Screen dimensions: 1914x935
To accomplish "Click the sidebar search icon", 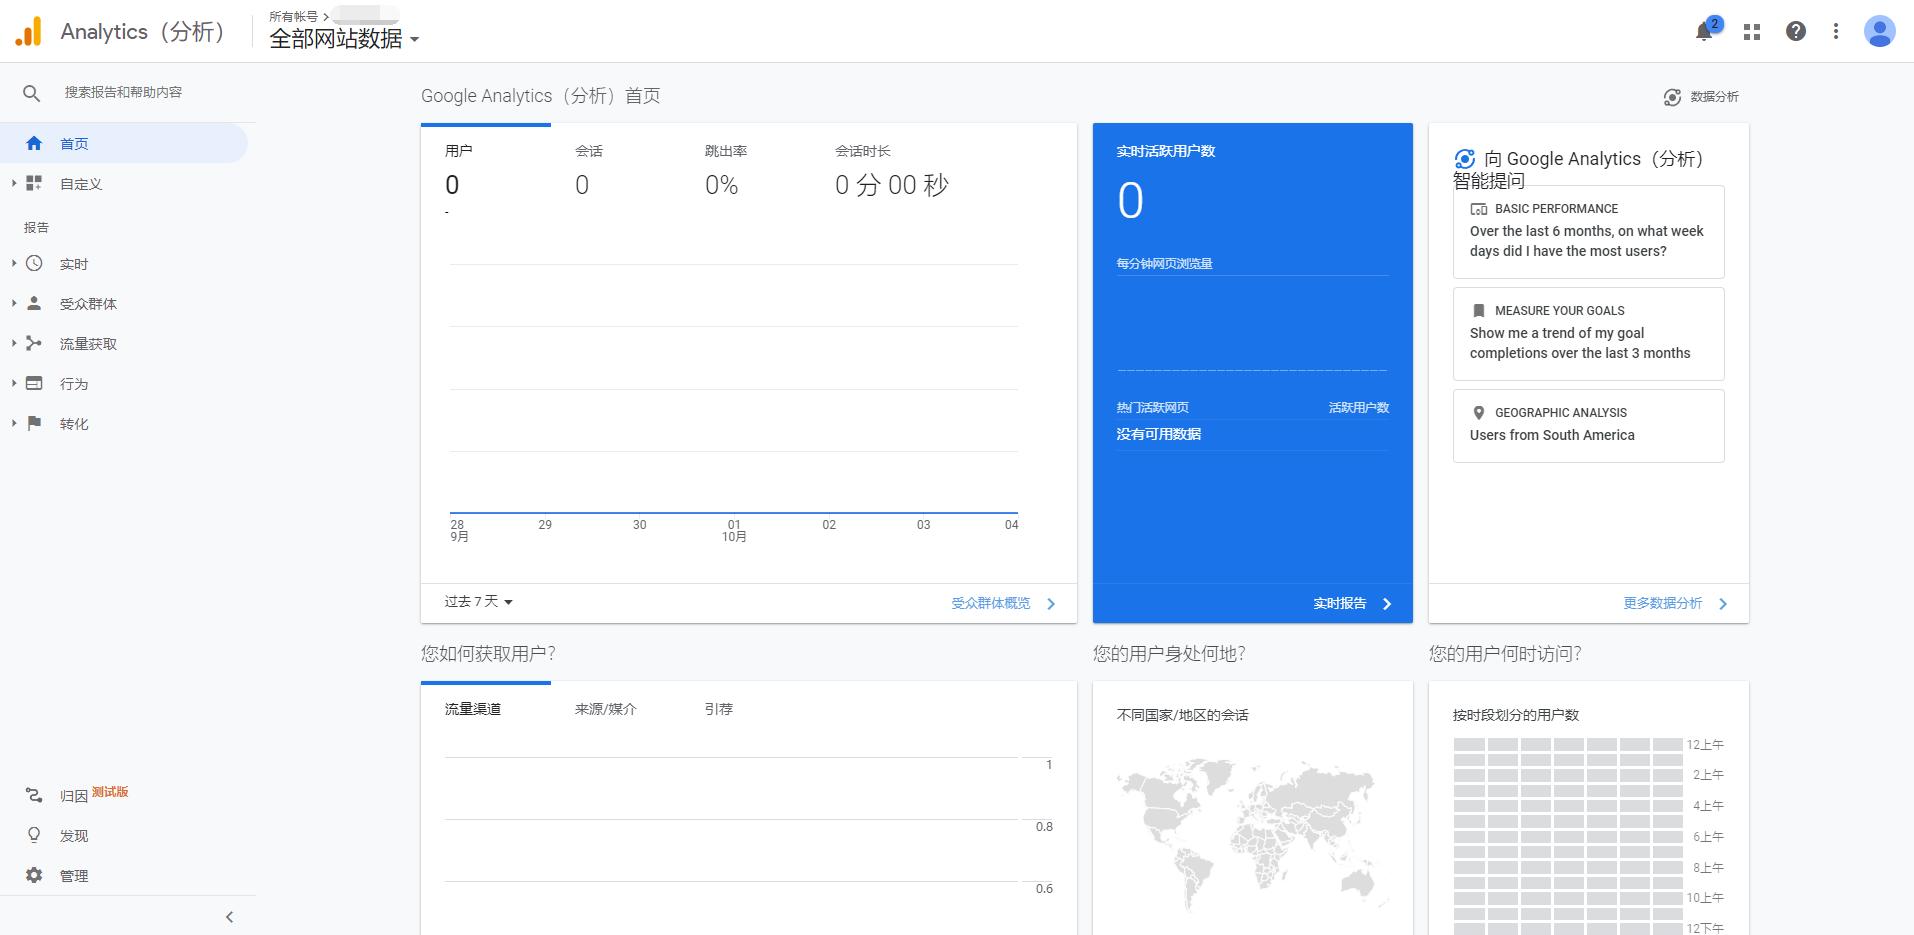I will pos(31,91).
